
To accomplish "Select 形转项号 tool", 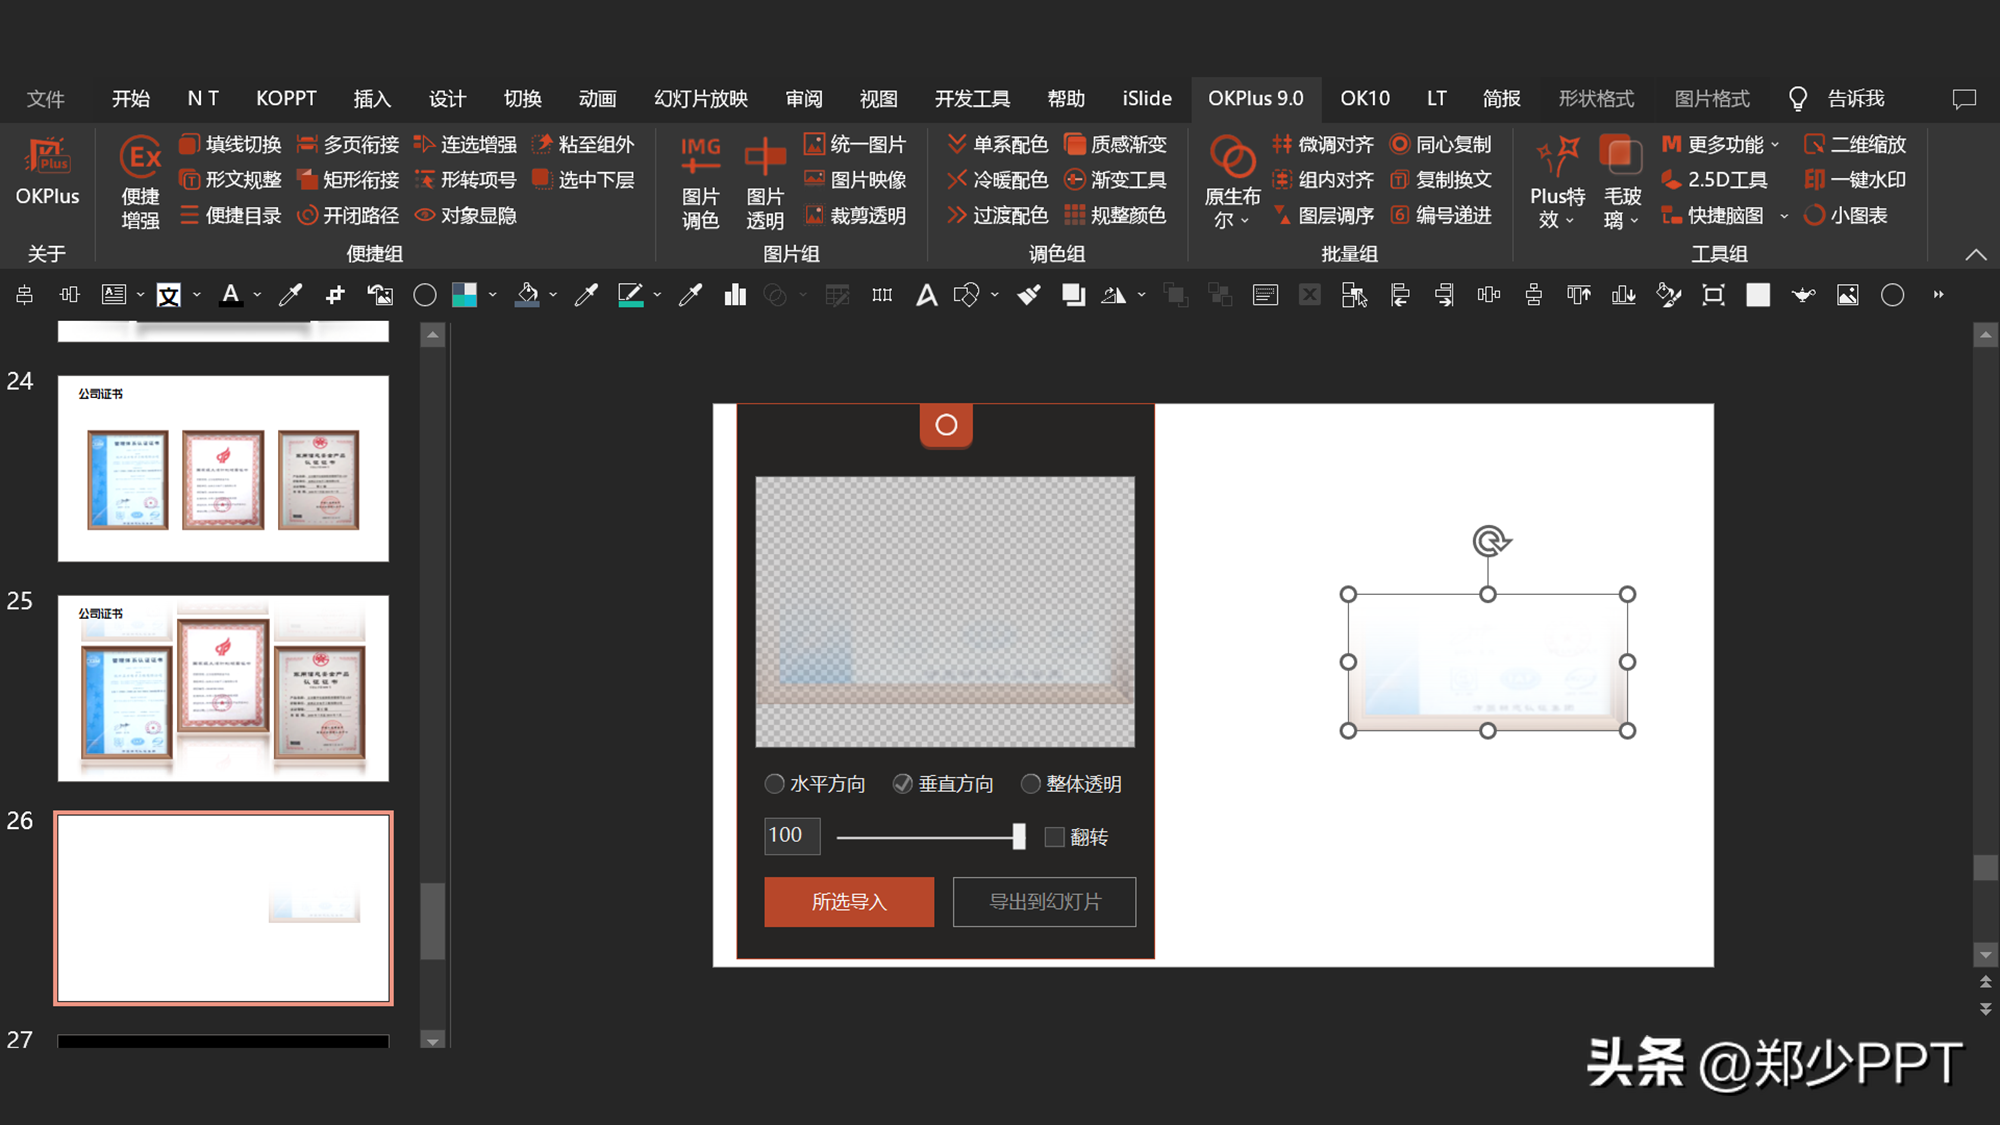I will (466, 180).
